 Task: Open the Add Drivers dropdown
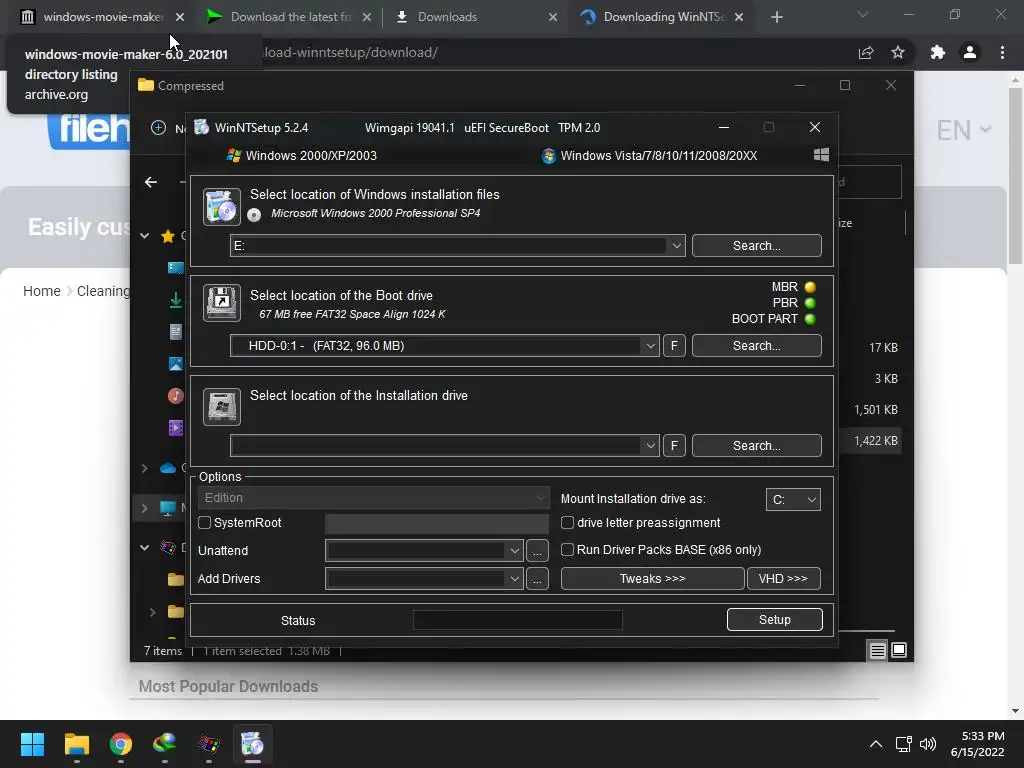(514, 579)
